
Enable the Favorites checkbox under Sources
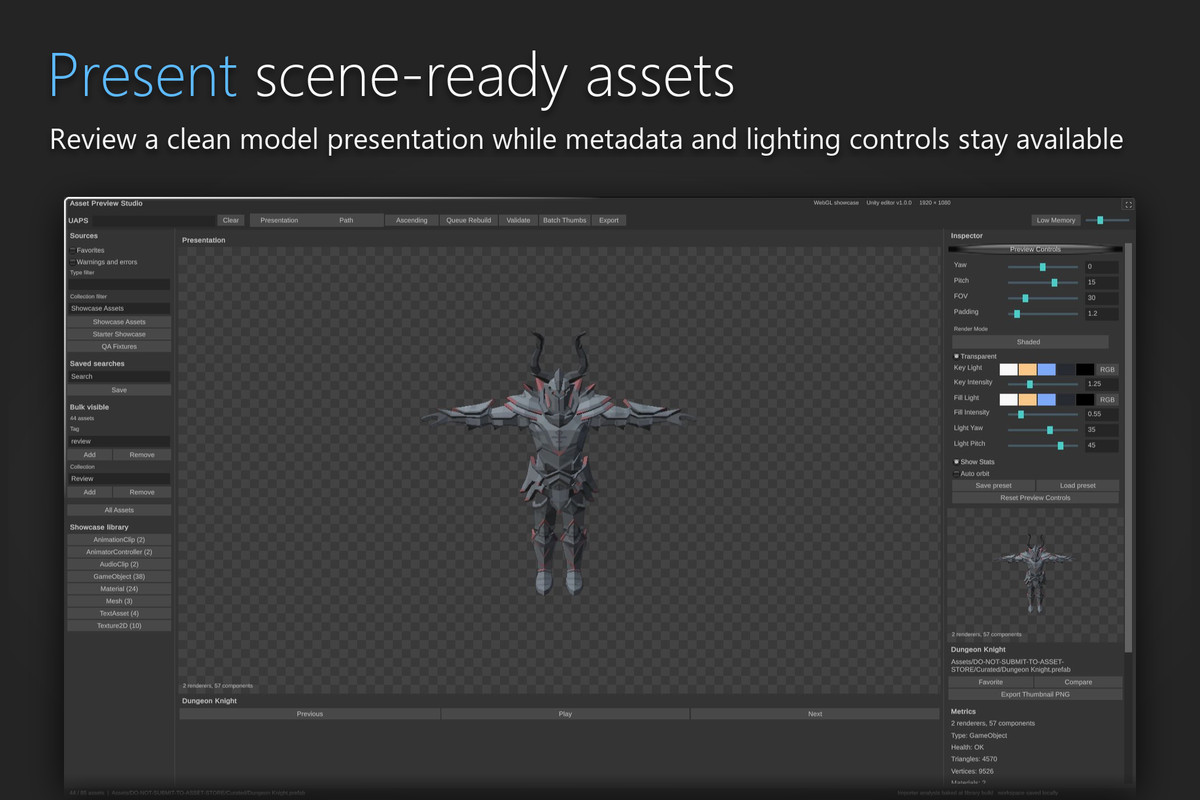tap(73, 250)
